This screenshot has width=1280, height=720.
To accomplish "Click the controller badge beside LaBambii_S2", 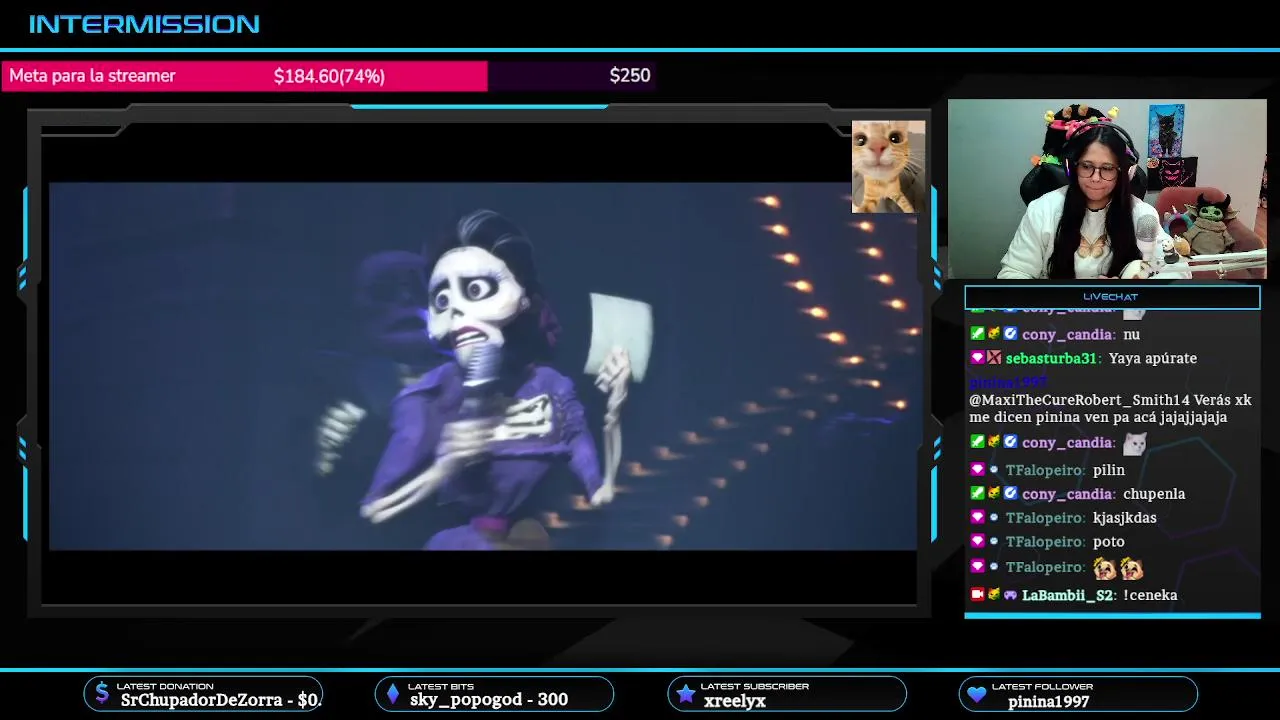I will [x=1010, y=595].
